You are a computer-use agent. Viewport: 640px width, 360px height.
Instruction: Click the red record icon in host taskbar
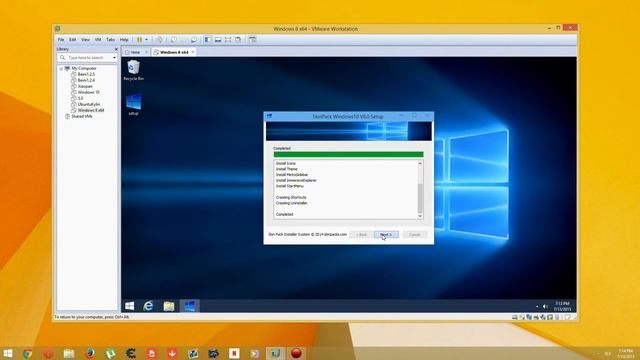(x=296, y=353)
